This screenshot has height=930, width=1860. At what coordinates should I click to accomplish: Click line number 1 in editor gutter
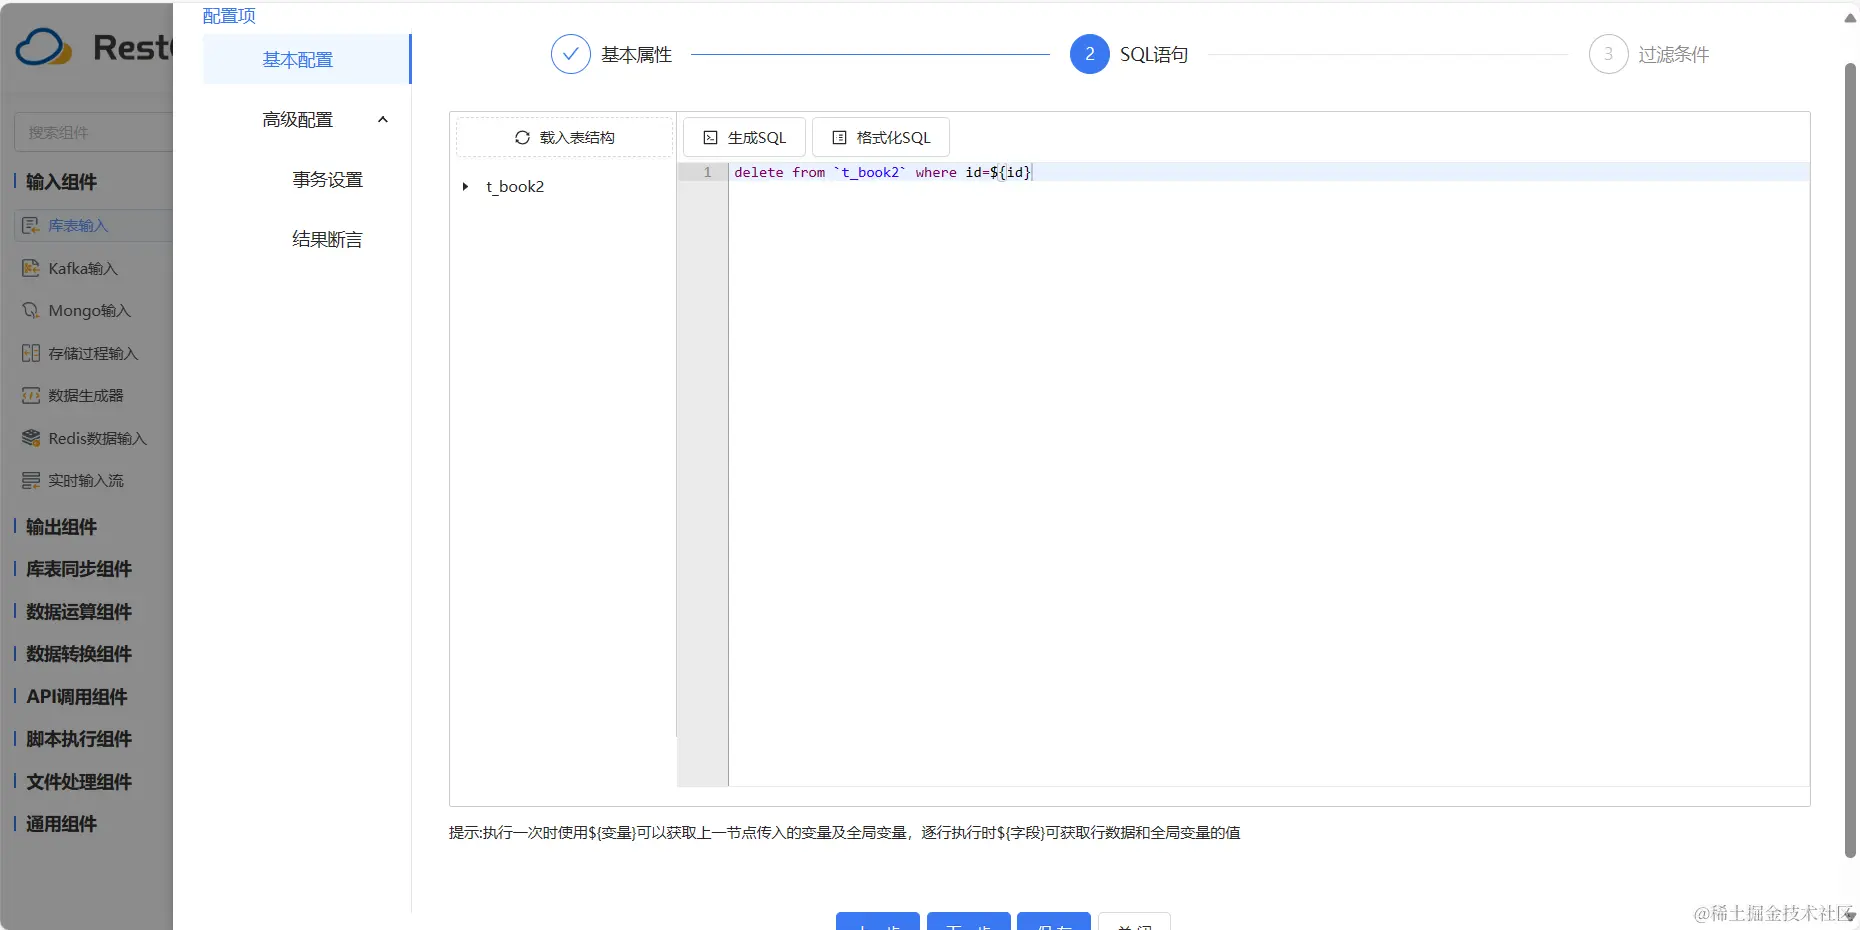[707, 172]
